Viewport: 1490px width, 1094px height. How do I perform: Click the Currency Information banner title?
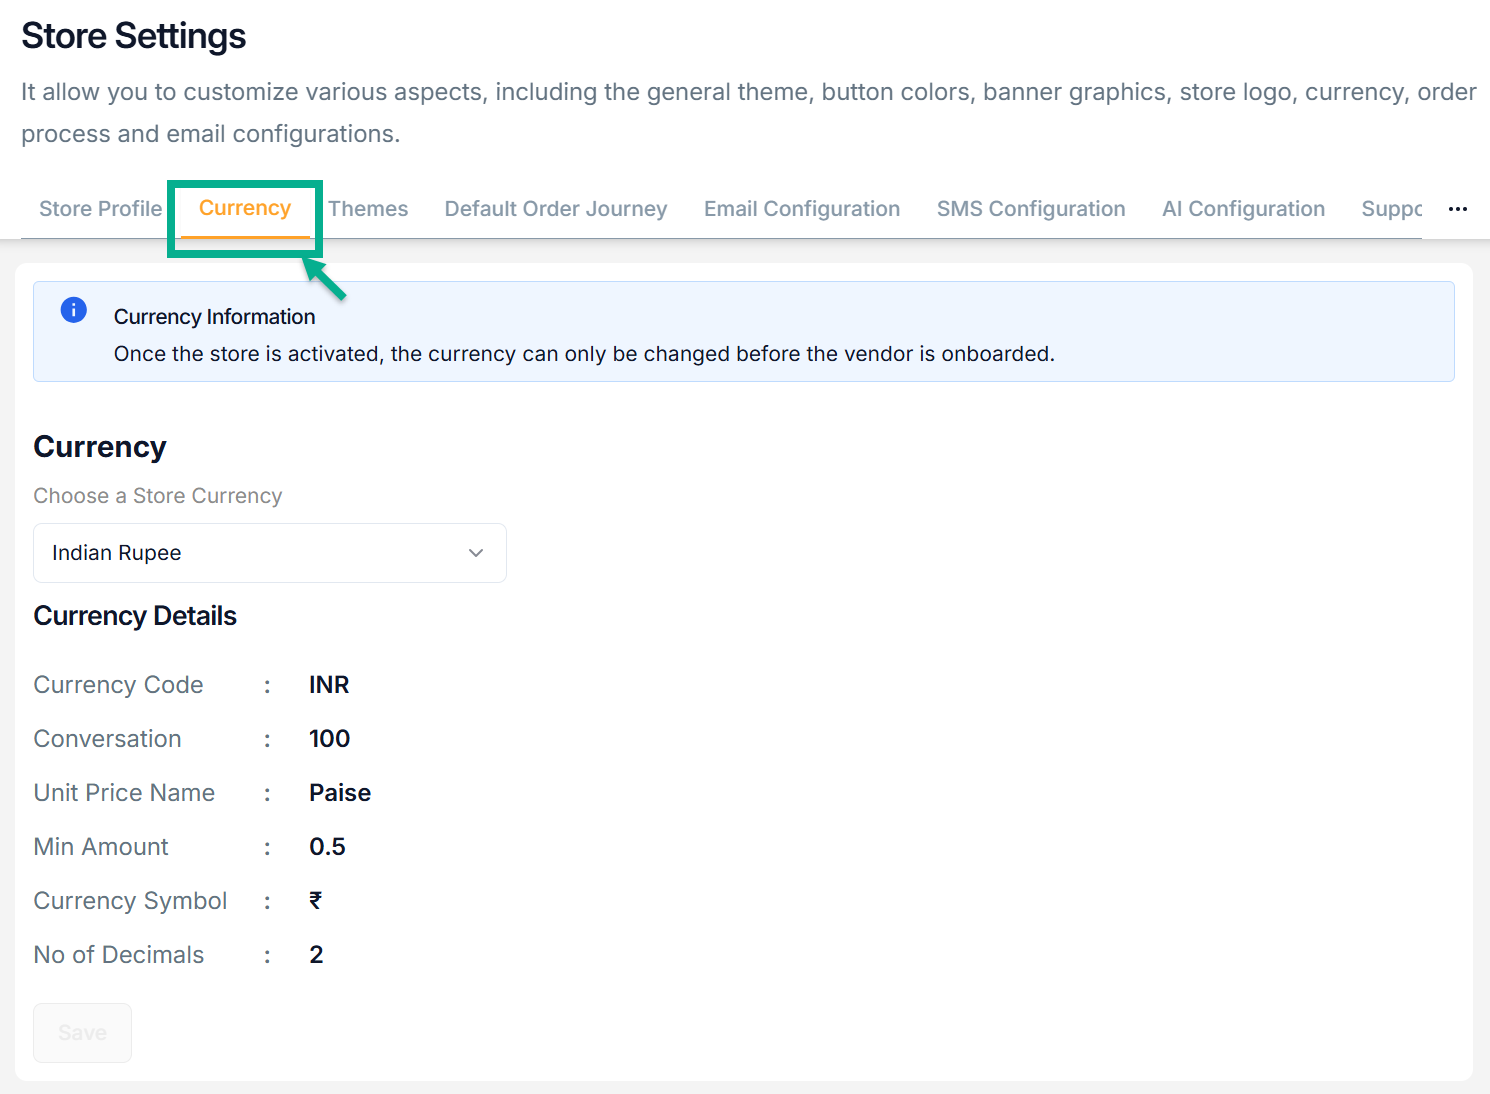click(214, 317)
